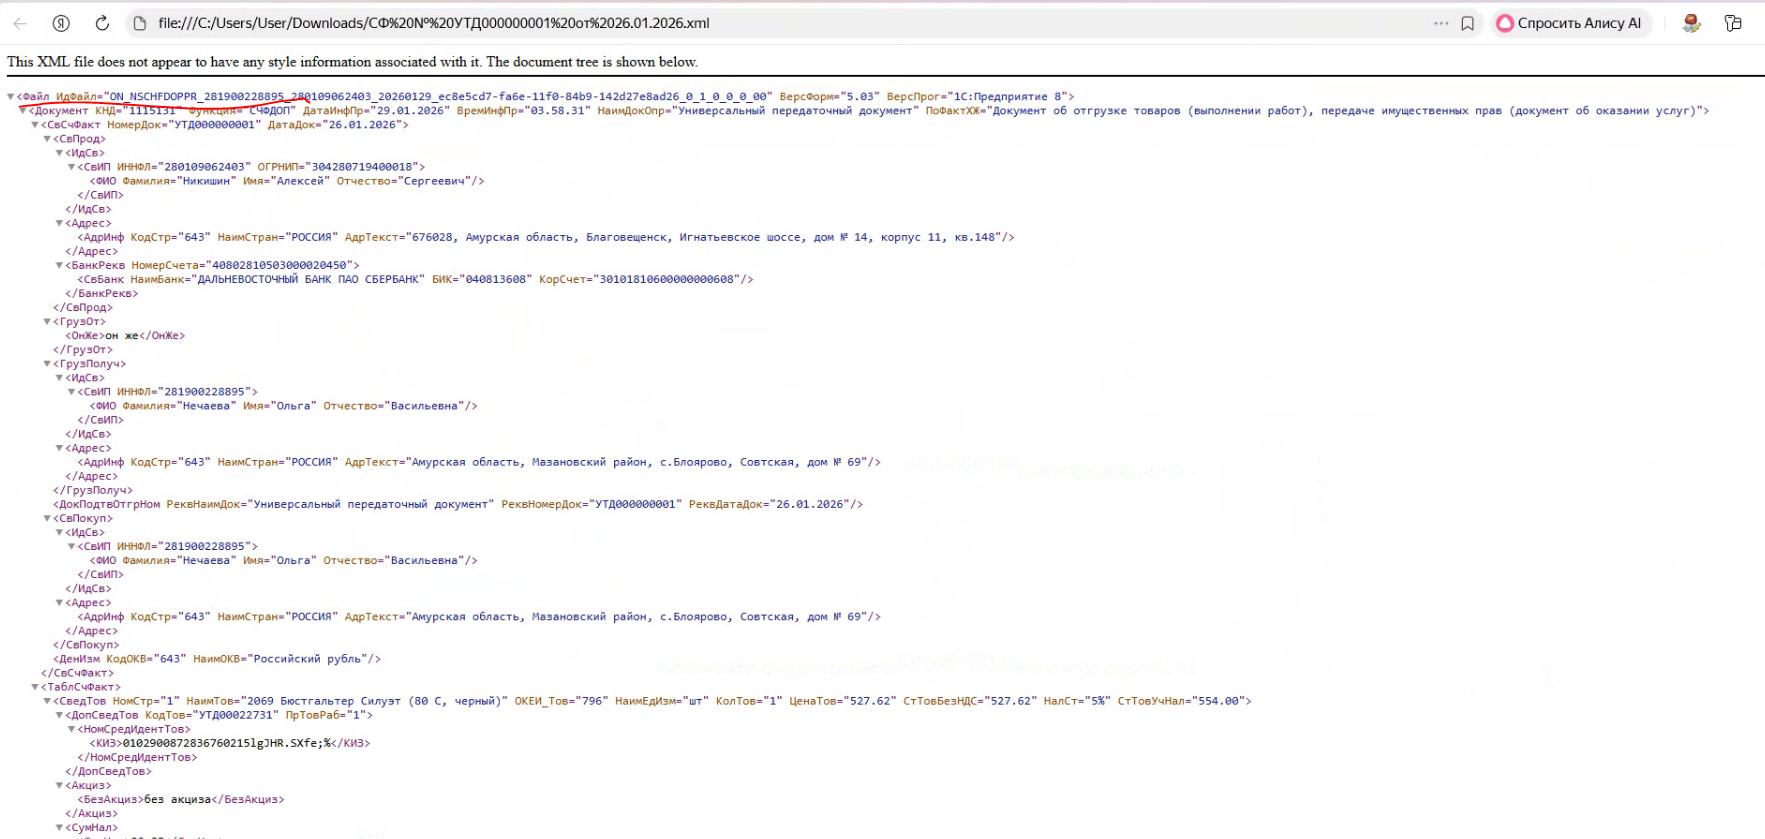Image resolution: width=1765 pixels, height=839 pixels.
Task: Click the closing </ГрузПолуч> tag
Action: pyautogui.click(x=93, y=490)
